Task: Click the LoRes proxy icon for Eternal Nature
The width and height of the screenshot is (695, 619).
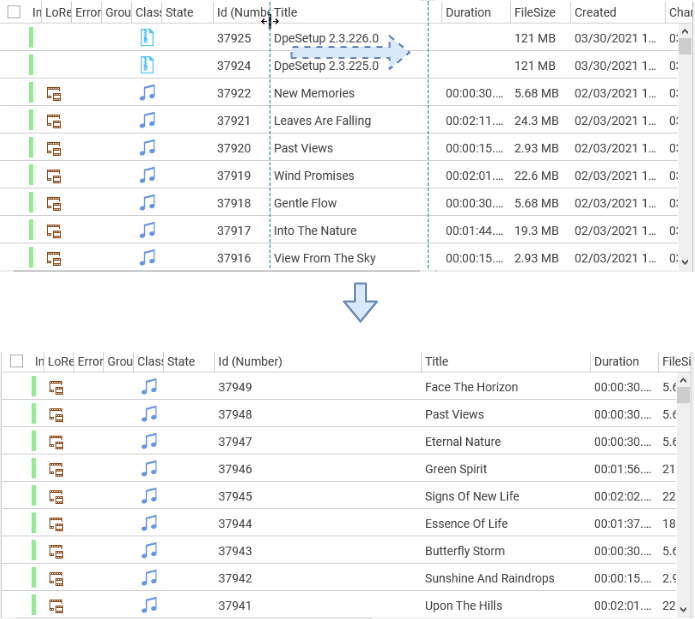Action: tap(56, 441)
